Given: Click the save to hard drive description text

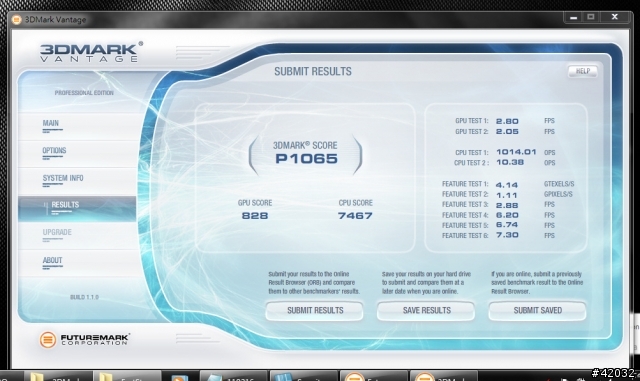Looking at the screenshot, I should [426, 283].
